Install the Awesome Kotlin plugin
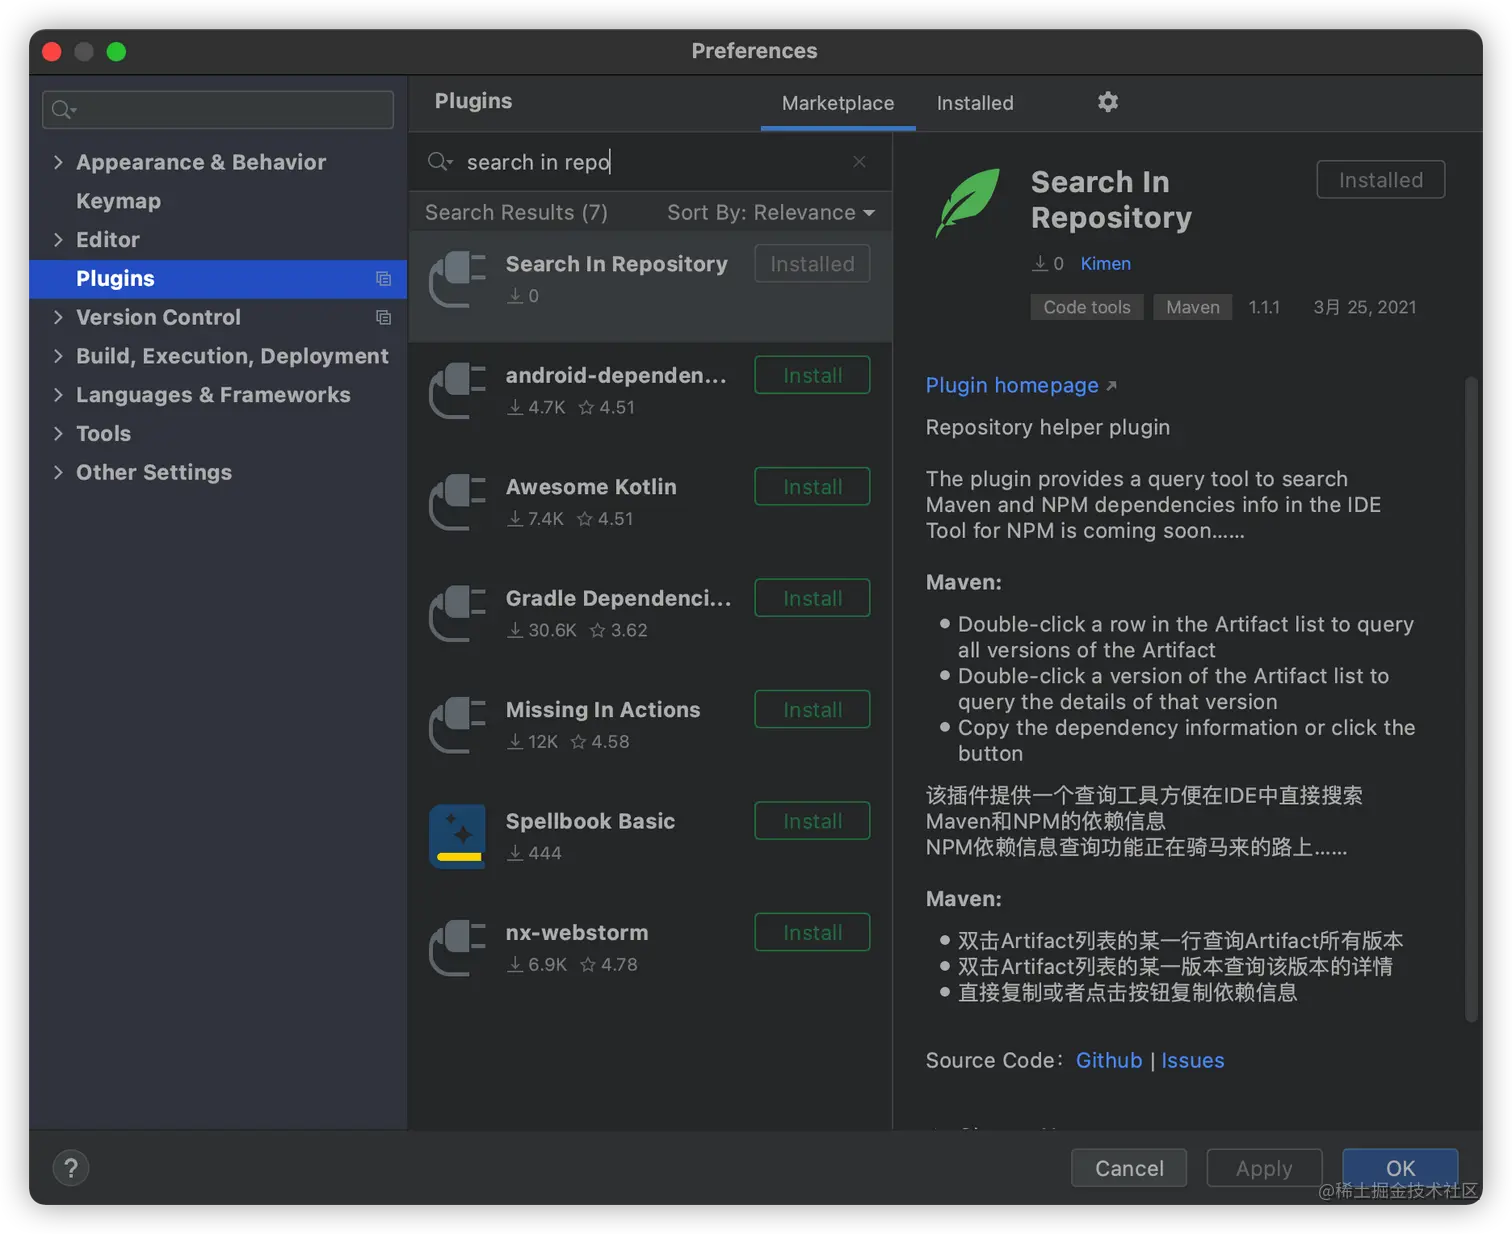 point(812,487)
